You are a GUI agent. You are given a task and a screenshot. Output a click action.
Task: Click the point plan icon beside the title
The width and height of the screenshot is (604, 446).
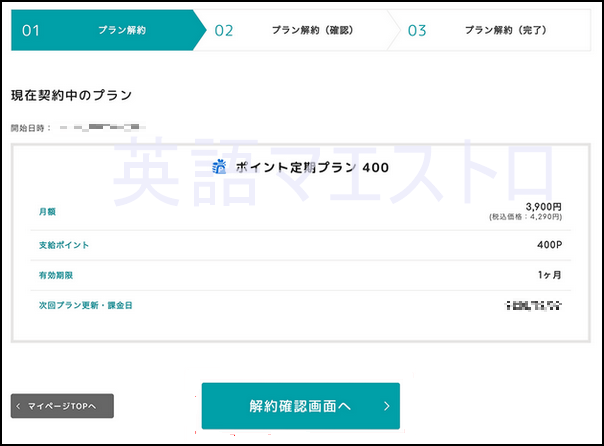click(x=220, y=168)
